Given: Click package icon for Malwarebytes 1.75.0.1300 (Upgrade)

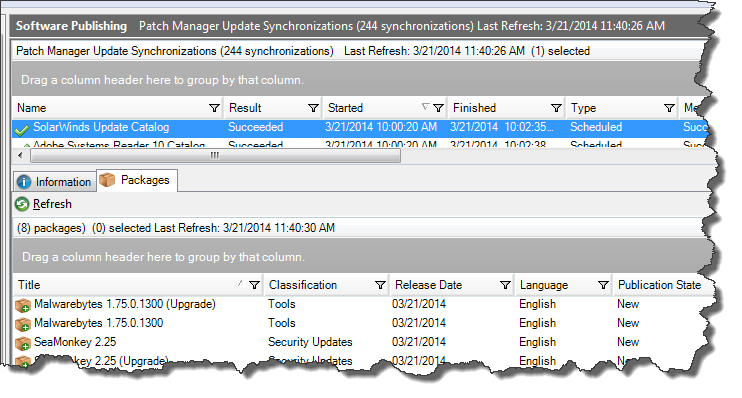Looking at the screenshot, I should coord(23,305).
